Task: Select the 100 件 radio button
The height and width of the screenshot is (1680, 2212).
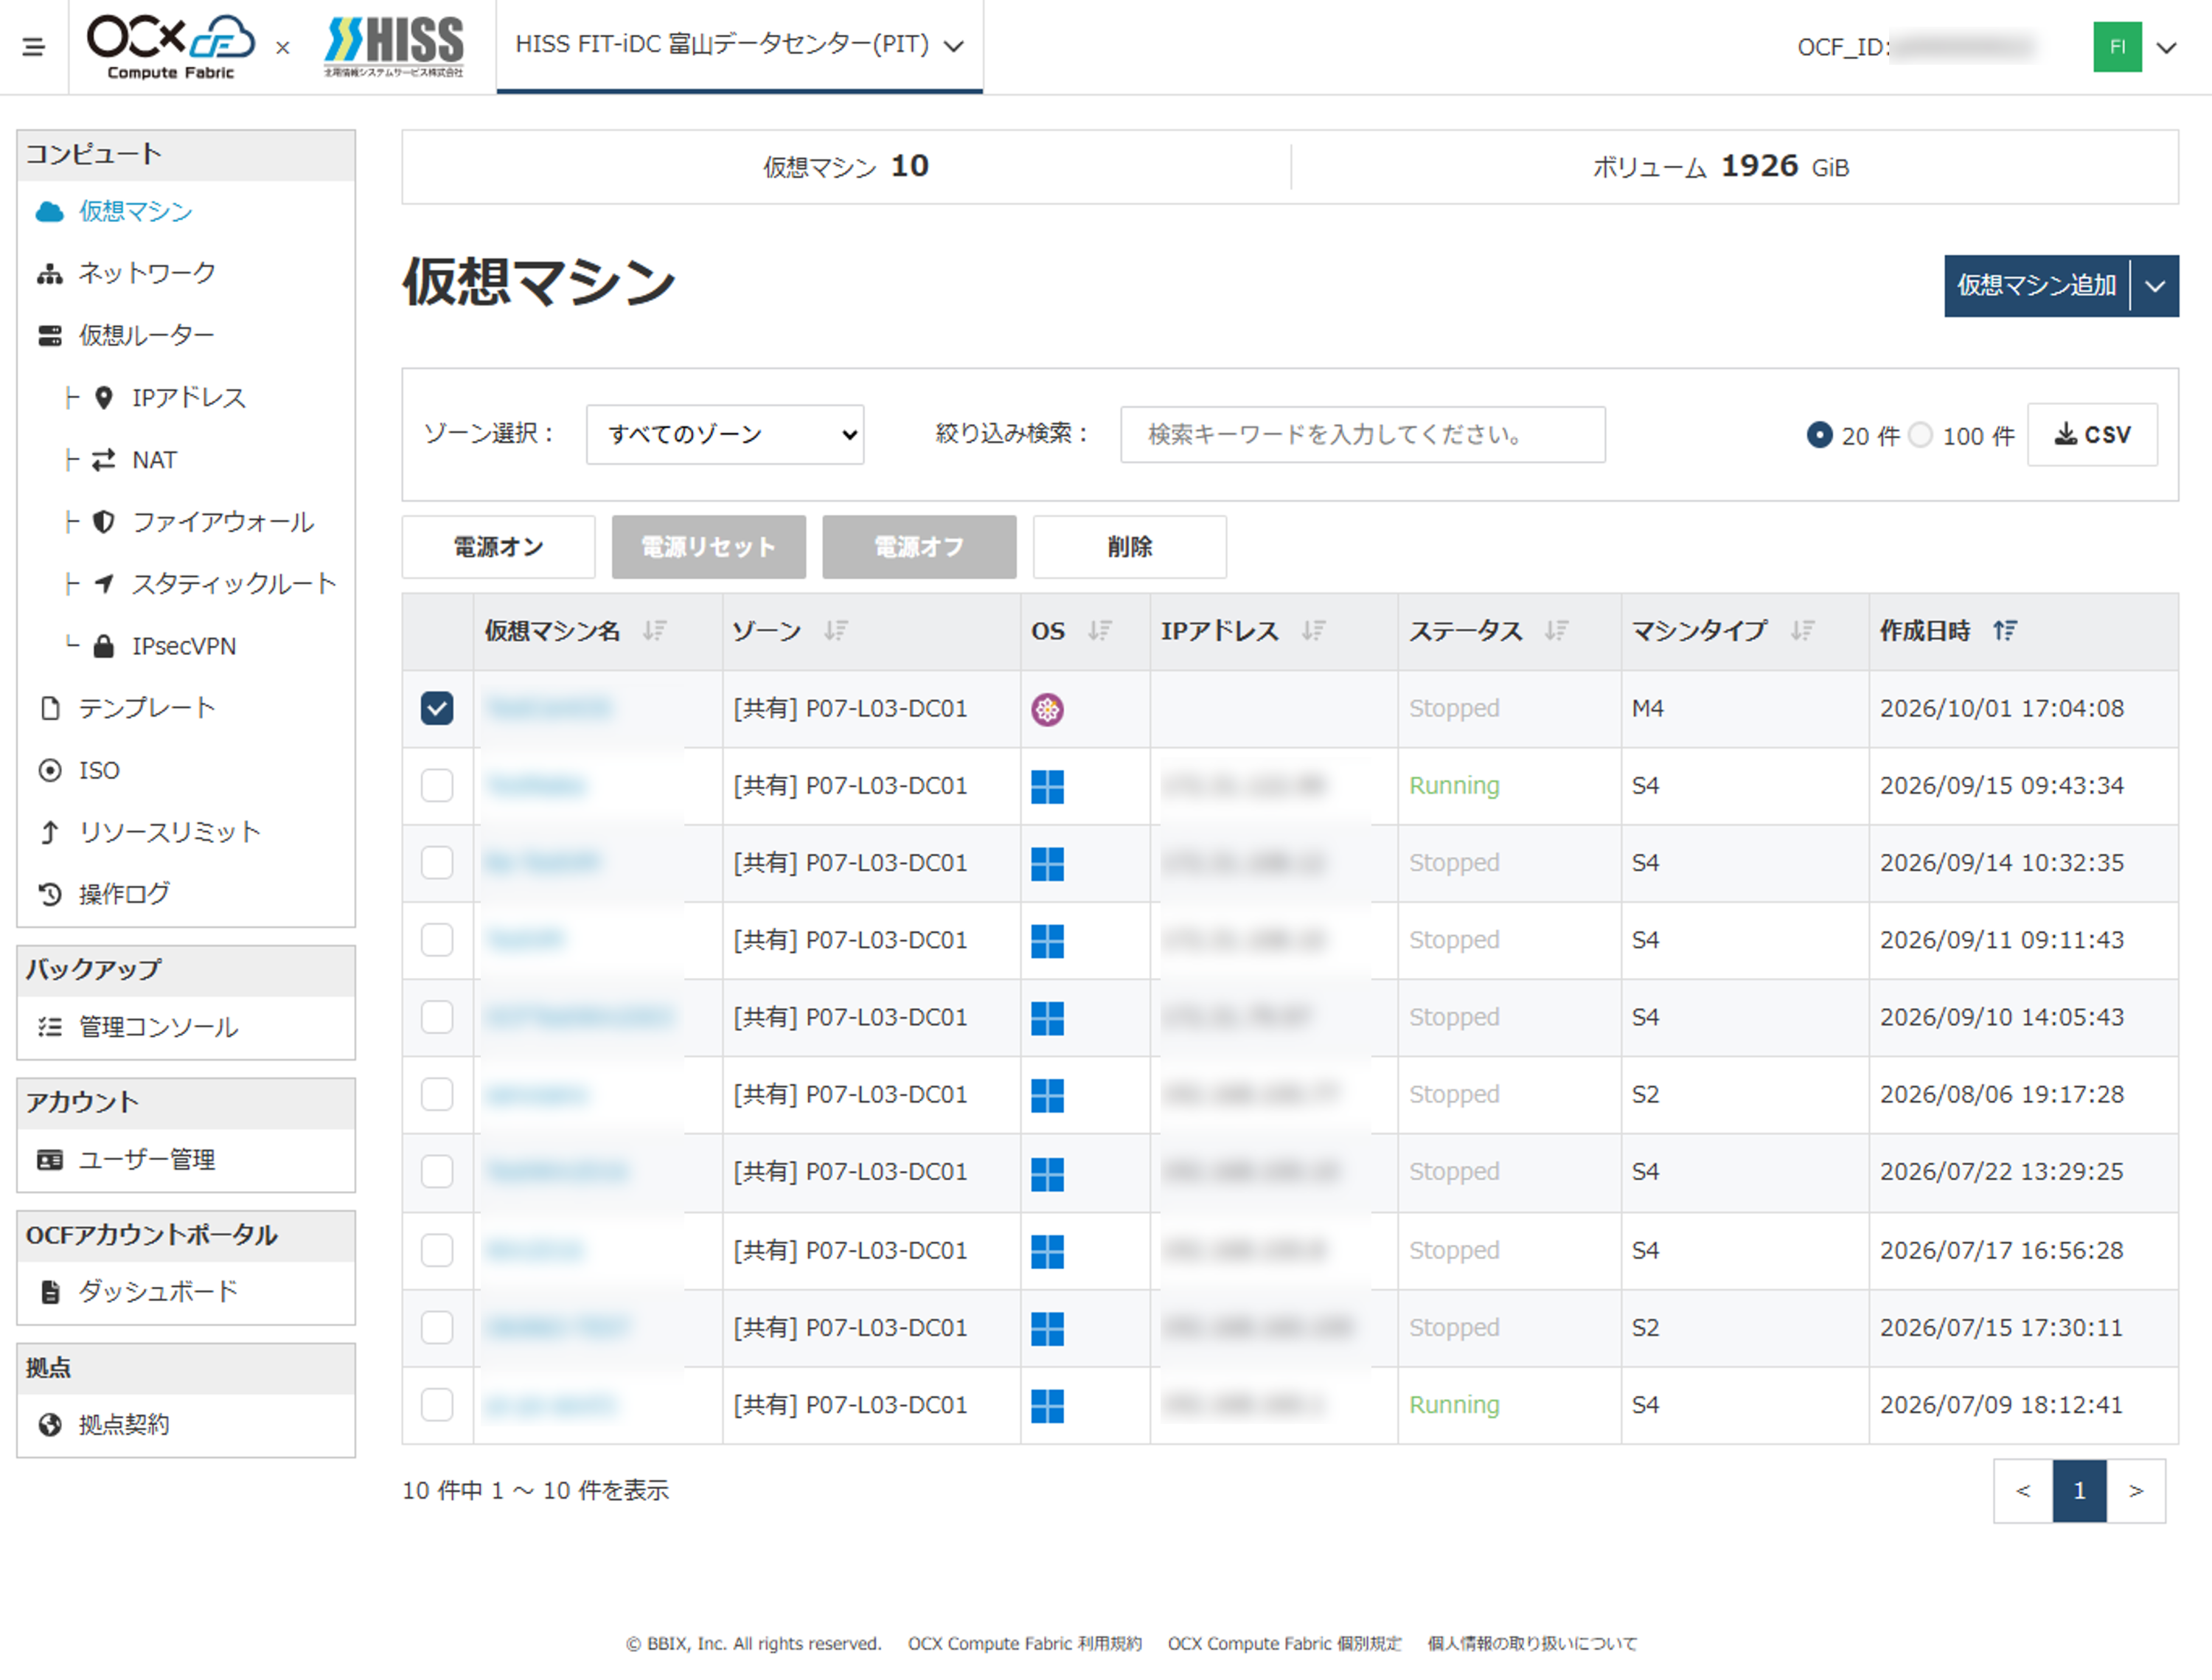Action: (x=1920, y=435)
